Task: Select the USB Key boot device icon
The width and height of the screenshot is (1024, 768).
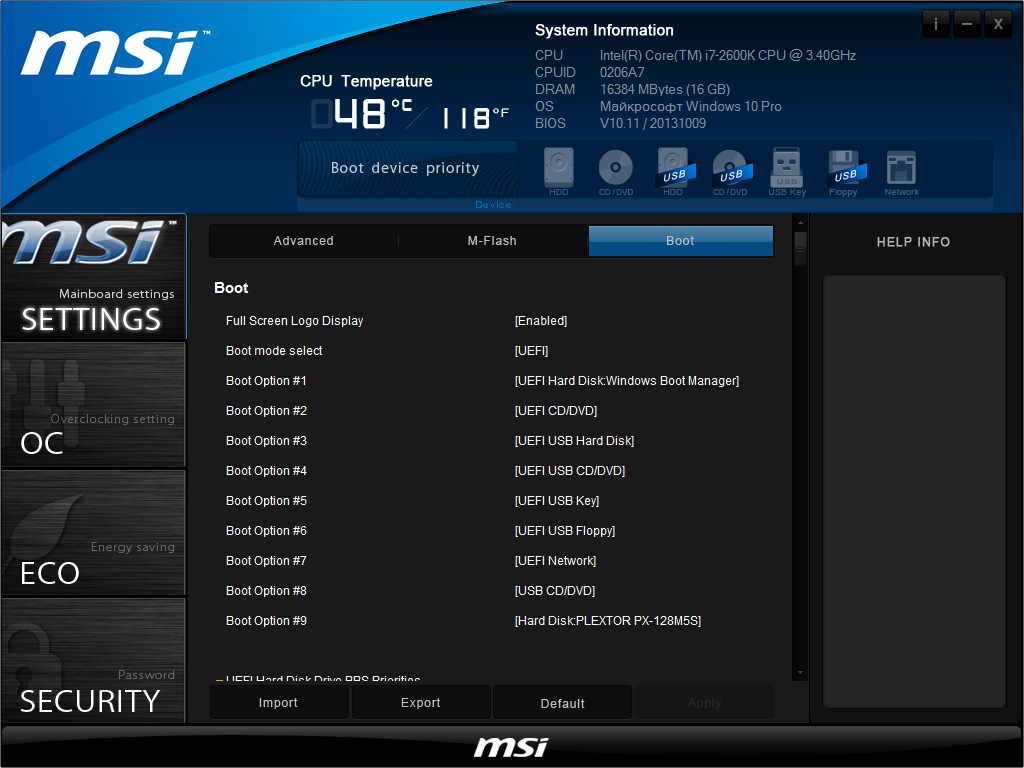Action: click(x=787, y=171)
